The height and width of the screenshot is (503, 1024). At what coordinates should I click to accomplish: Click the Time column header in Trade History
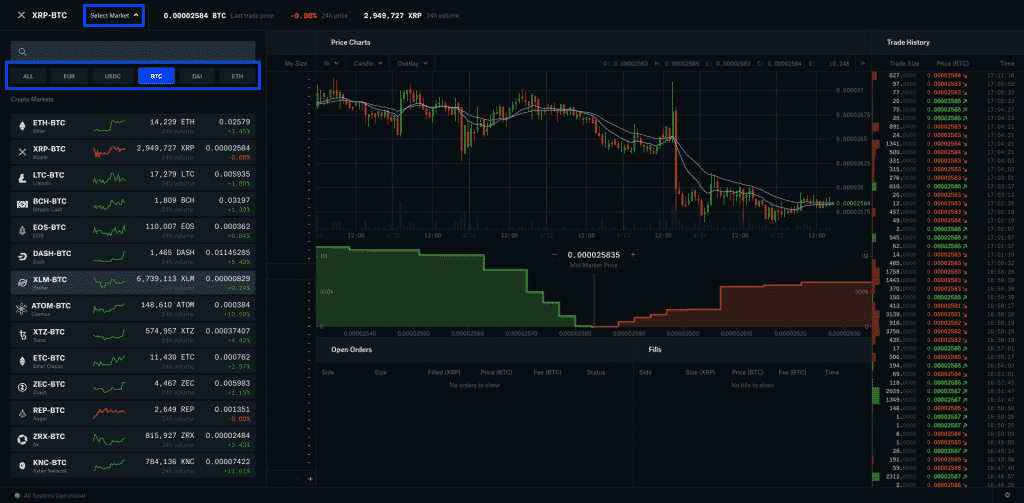pyautogui.click(x=1007, y=63)
